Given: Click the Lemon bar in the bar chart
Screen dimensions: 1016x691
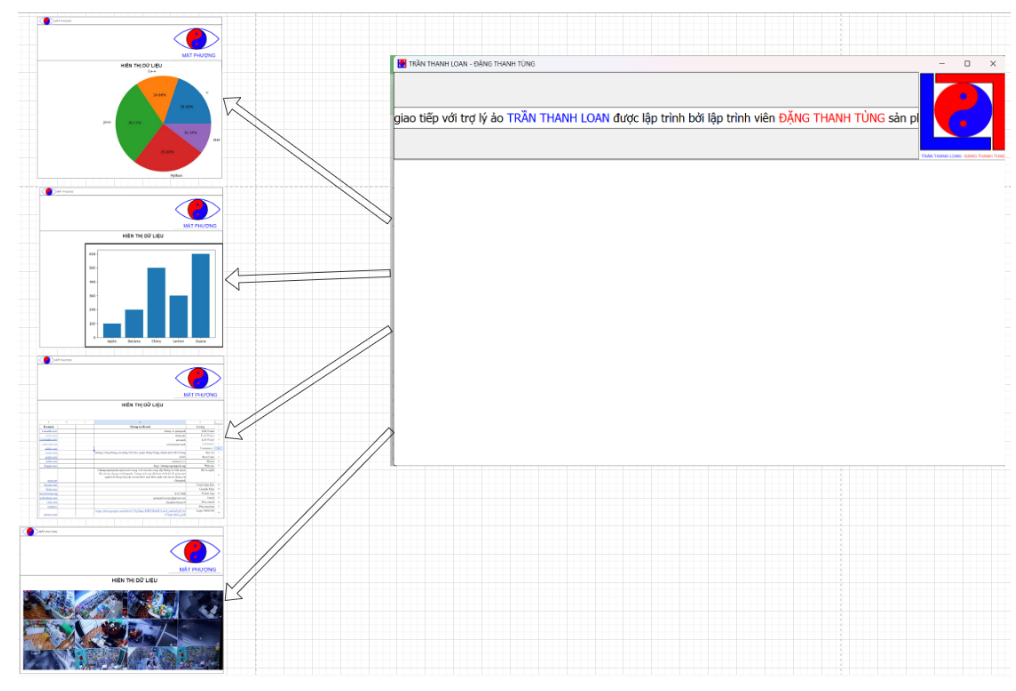Looking at the screenshot, I should (179, 316).
